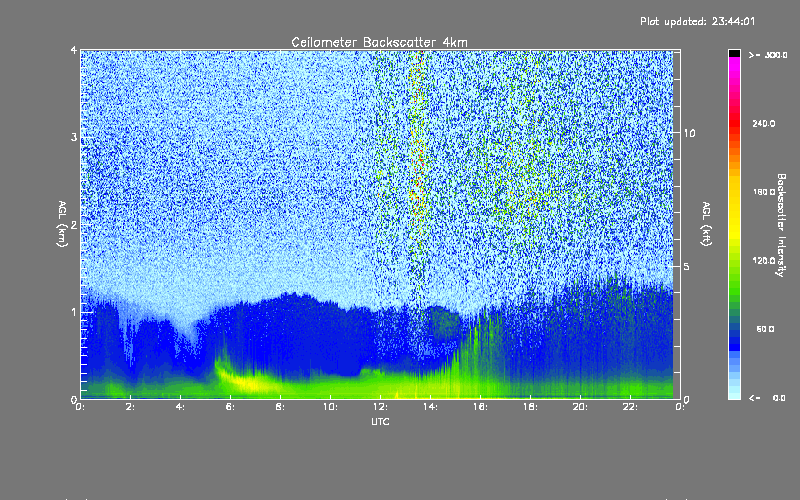Click the 'Plot updated: 23:44:01' timestamp
The width and height of the screenshot is (800, 500).
click(697, 21)
